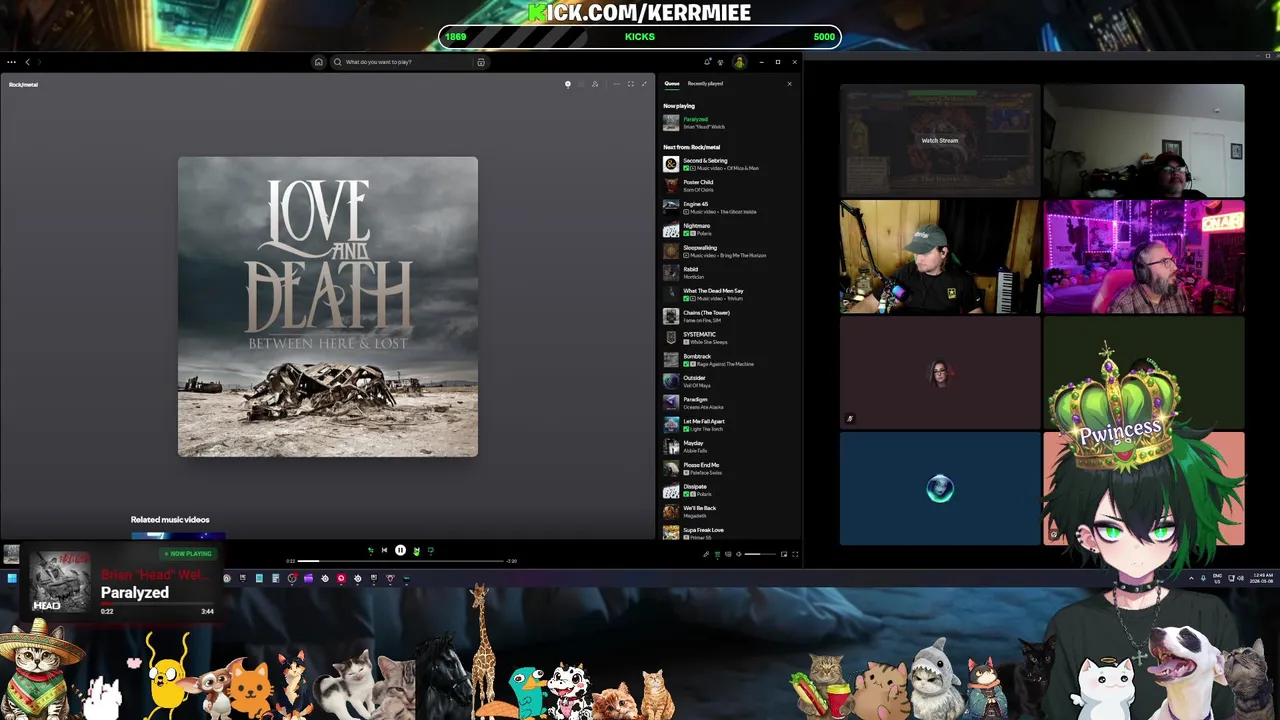Expand now playing view to fullscreen
1280x720 pixels.
point(631,84)
